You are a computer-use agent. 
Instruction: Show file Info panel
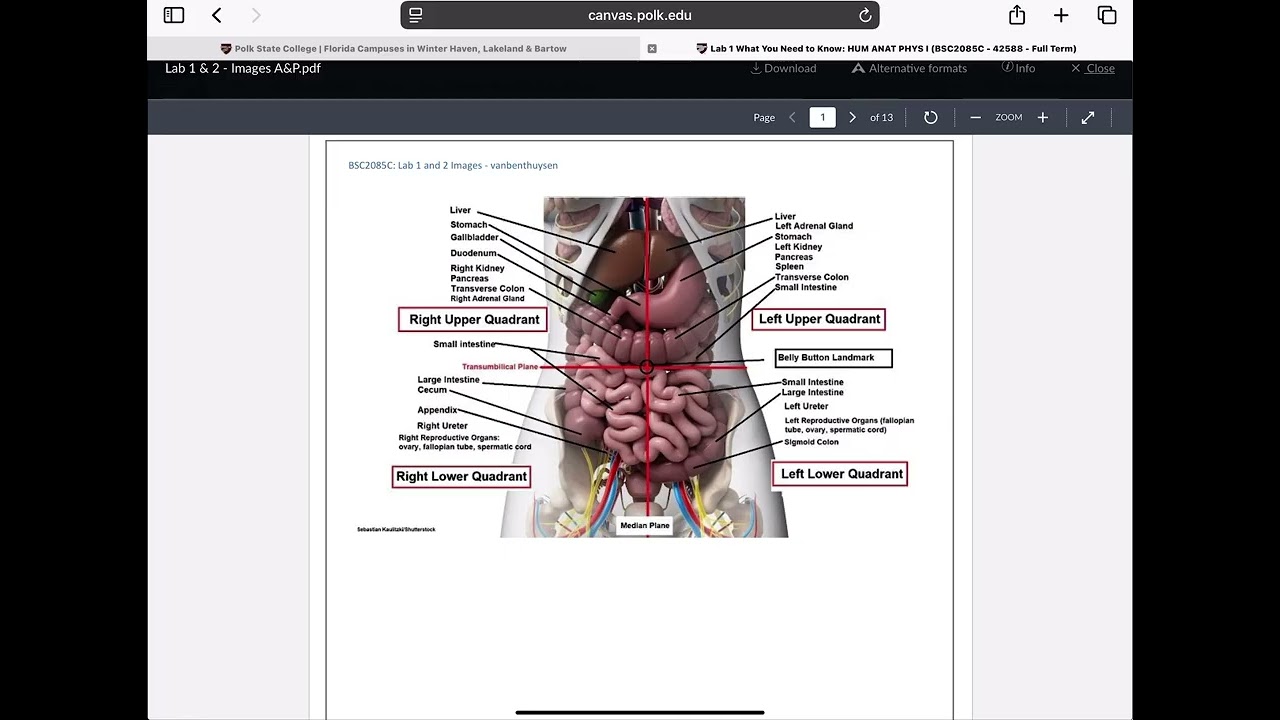coord(1018,68)
